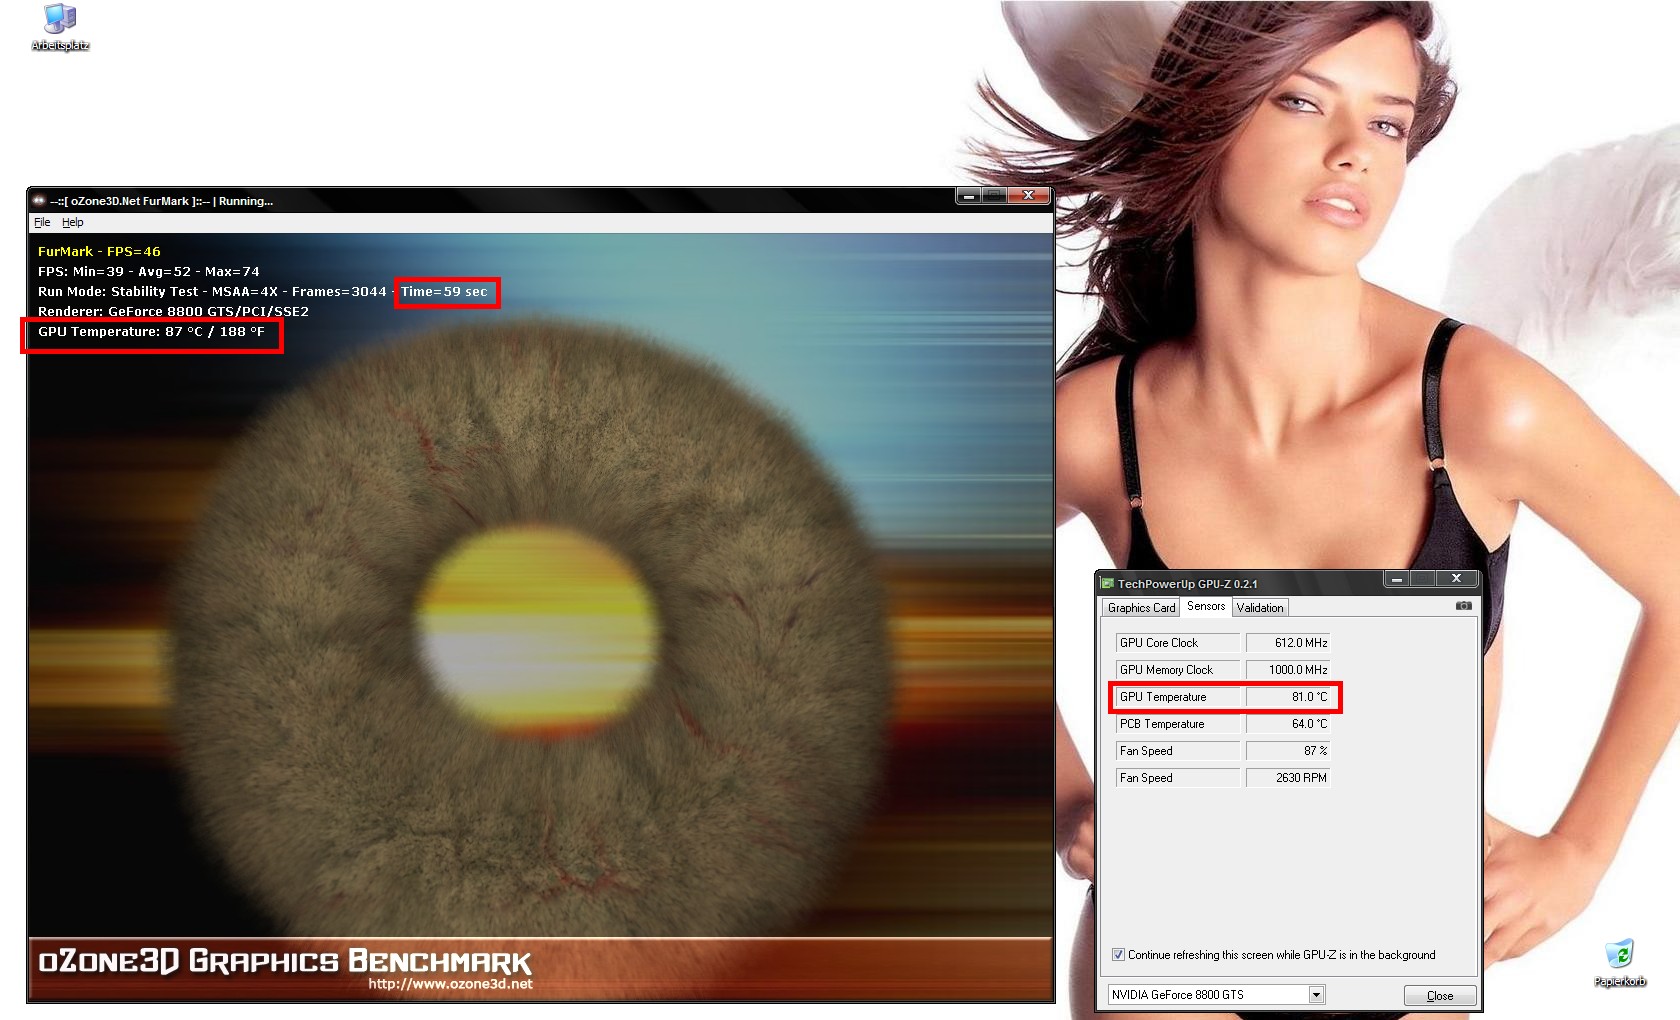Image resolution: width=1680 pixels, height=1020 pixels.
Task: Click the FurMark FPS=46 overlay text
Action: pos(99,252)
